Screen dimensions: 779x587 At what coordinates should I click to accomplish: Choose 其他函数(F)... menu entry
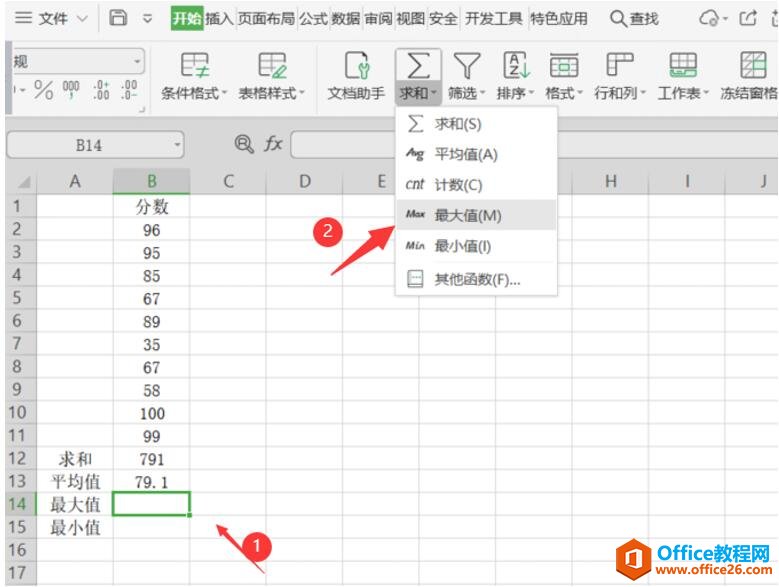[476, 279]
